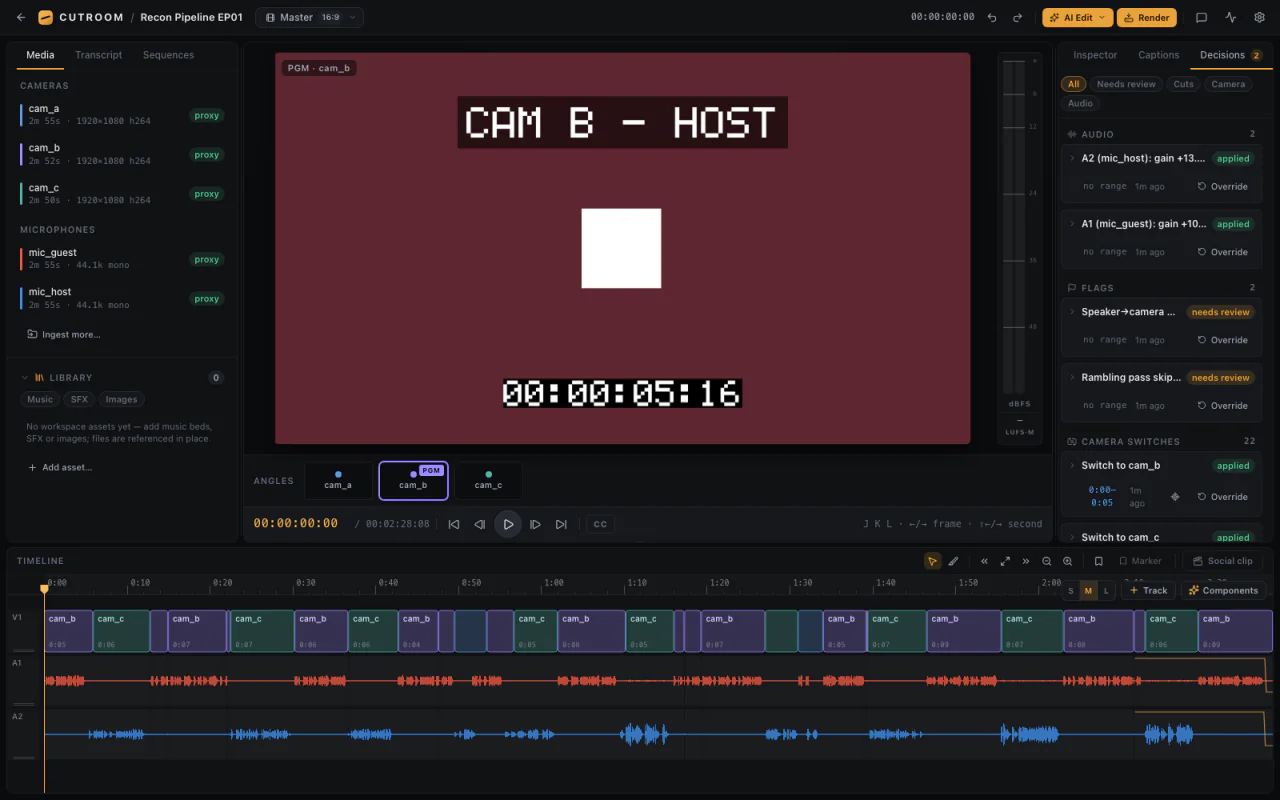Set track height to S
This screenshot has width=1280, height=800.
point(1071,591)
